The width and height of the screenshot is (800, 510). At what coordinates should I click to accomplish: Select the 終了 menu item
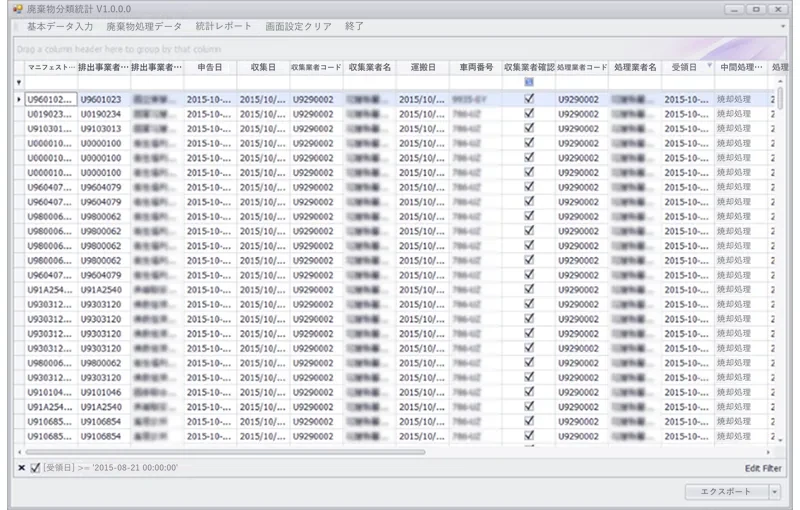(354, 27)
